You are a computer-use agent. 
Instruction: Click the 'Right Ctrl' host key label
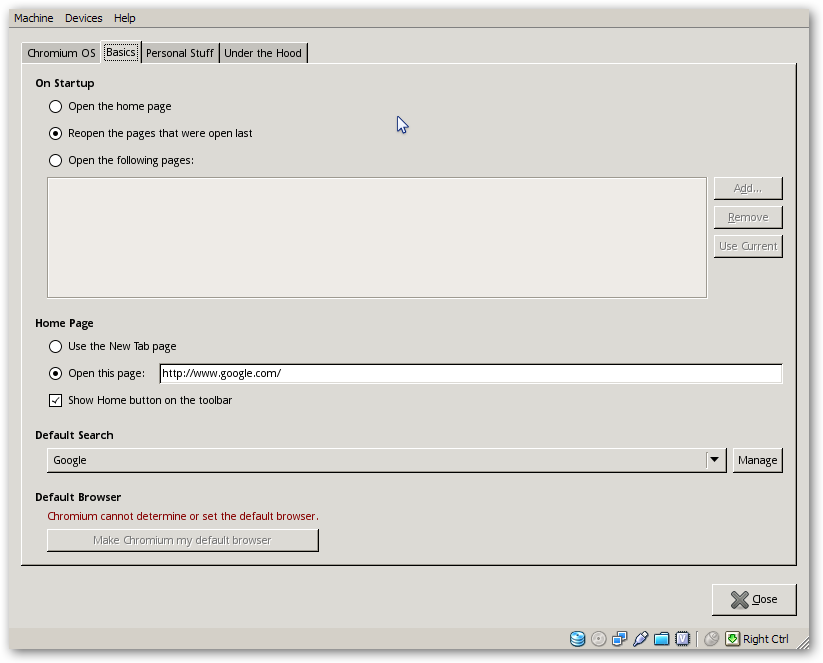[765, 639]
